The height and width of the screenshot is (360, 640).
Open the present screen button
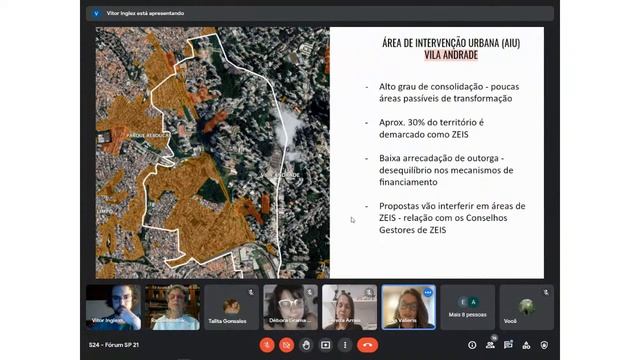click(326, 345)
